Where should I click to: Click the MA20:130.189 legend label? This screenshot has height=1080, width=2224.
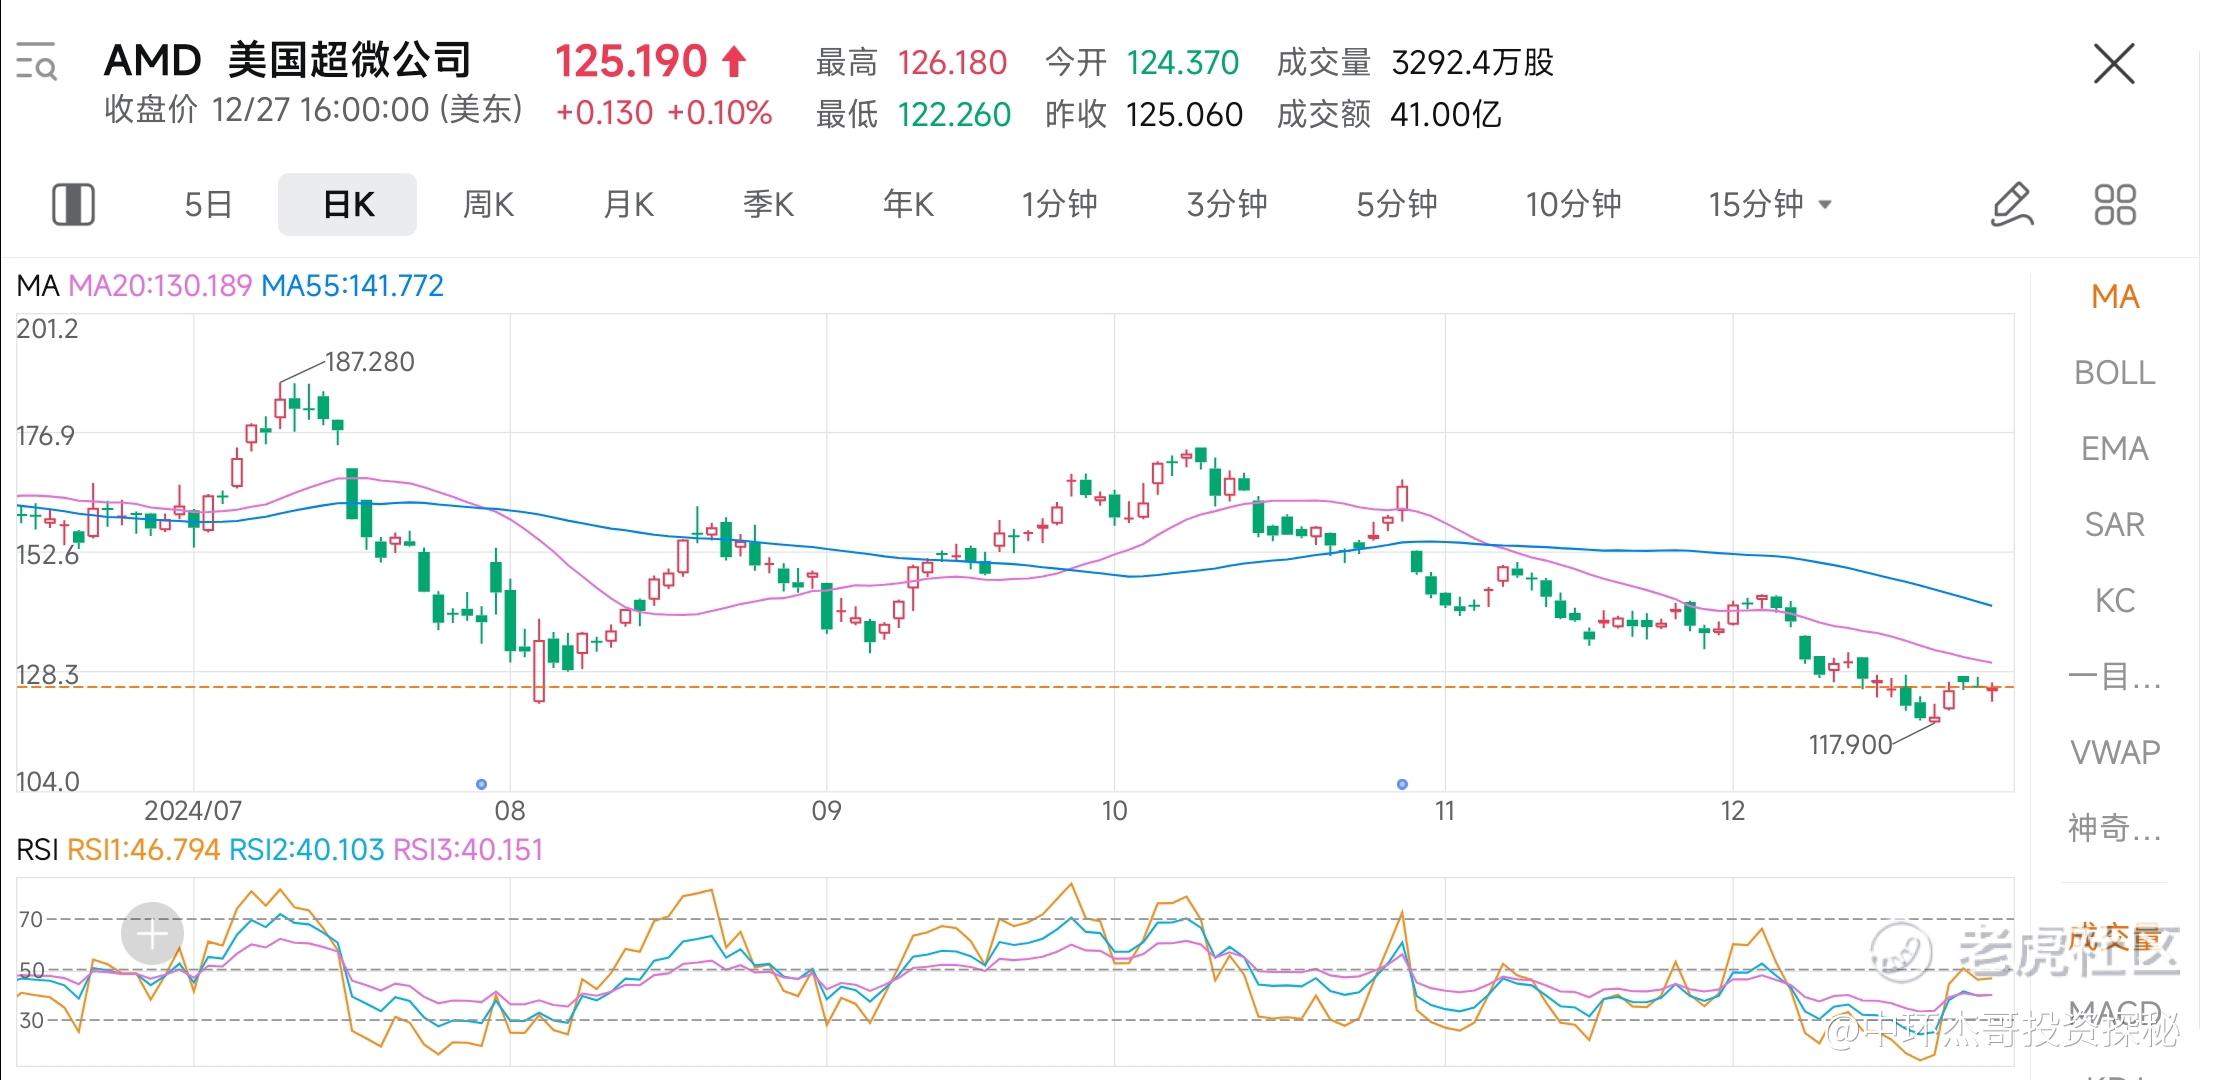(x=160, y=286)
